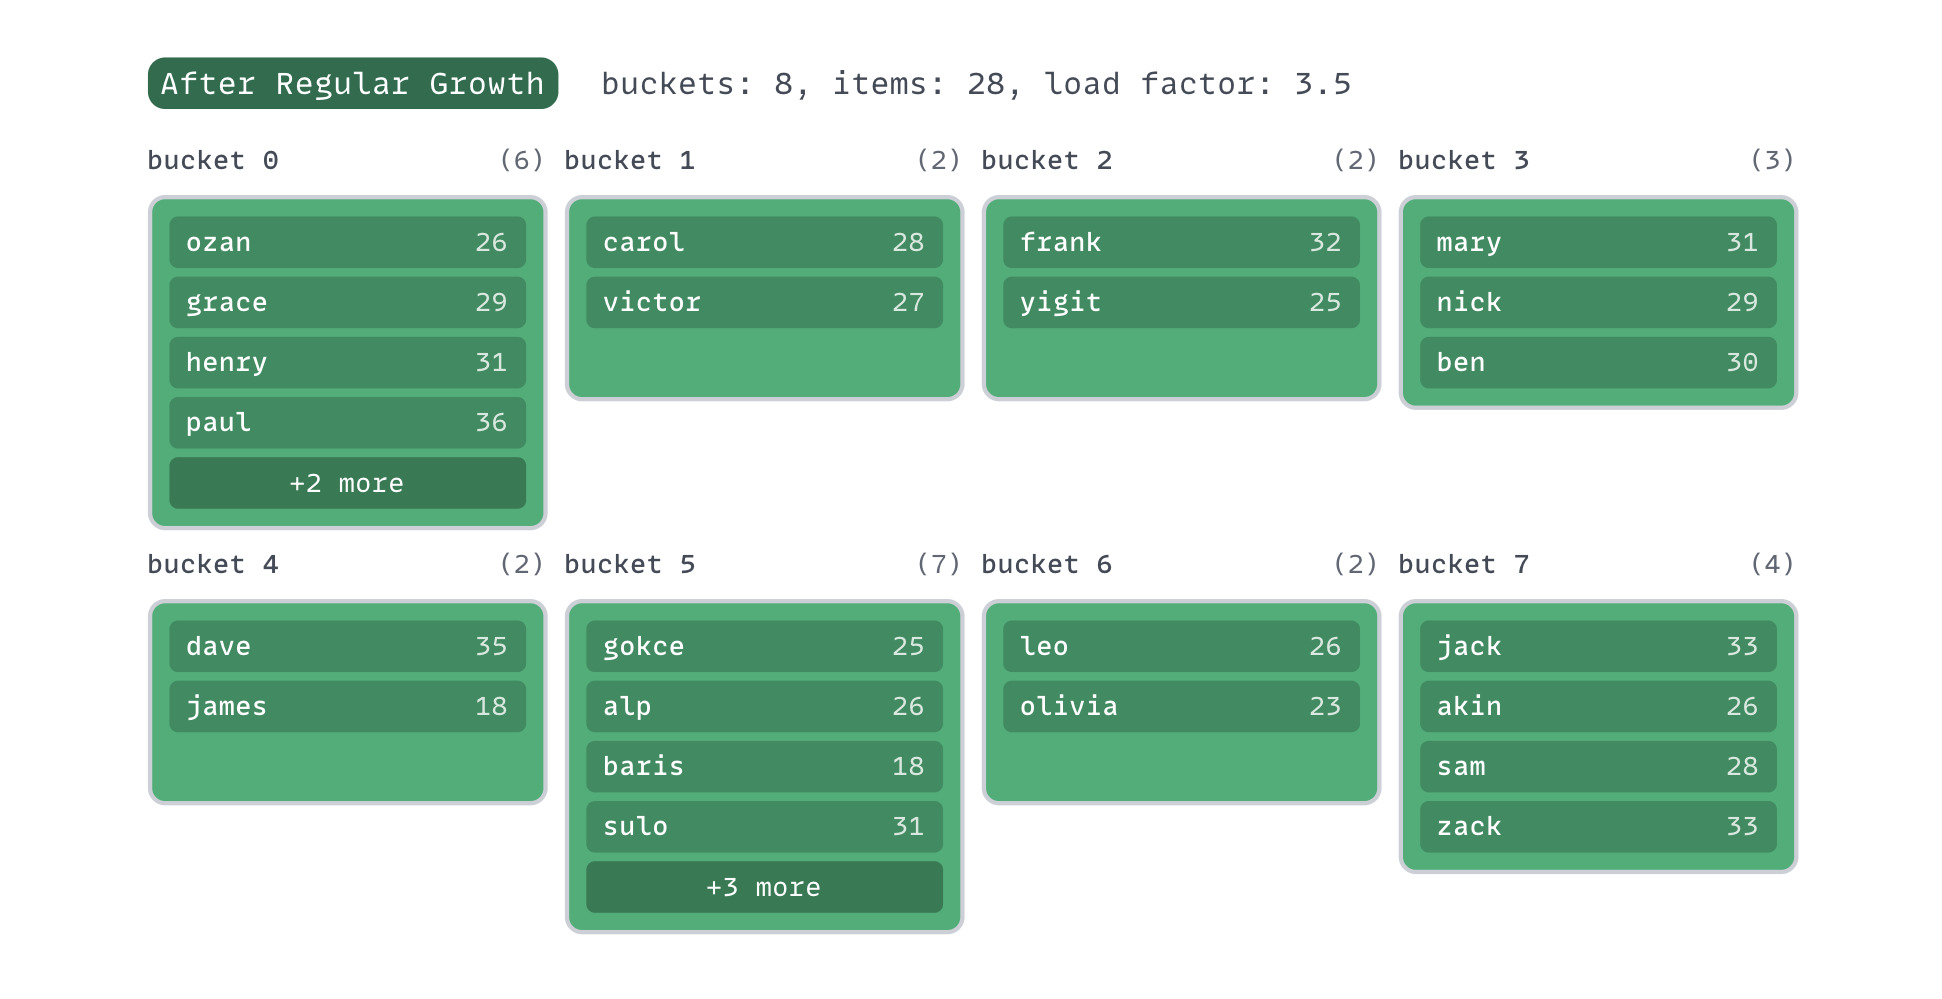The image size is (1942, 999).
Task: Click the 'olivia' entry in bucket 6
Action: [x=1181, y=706]
